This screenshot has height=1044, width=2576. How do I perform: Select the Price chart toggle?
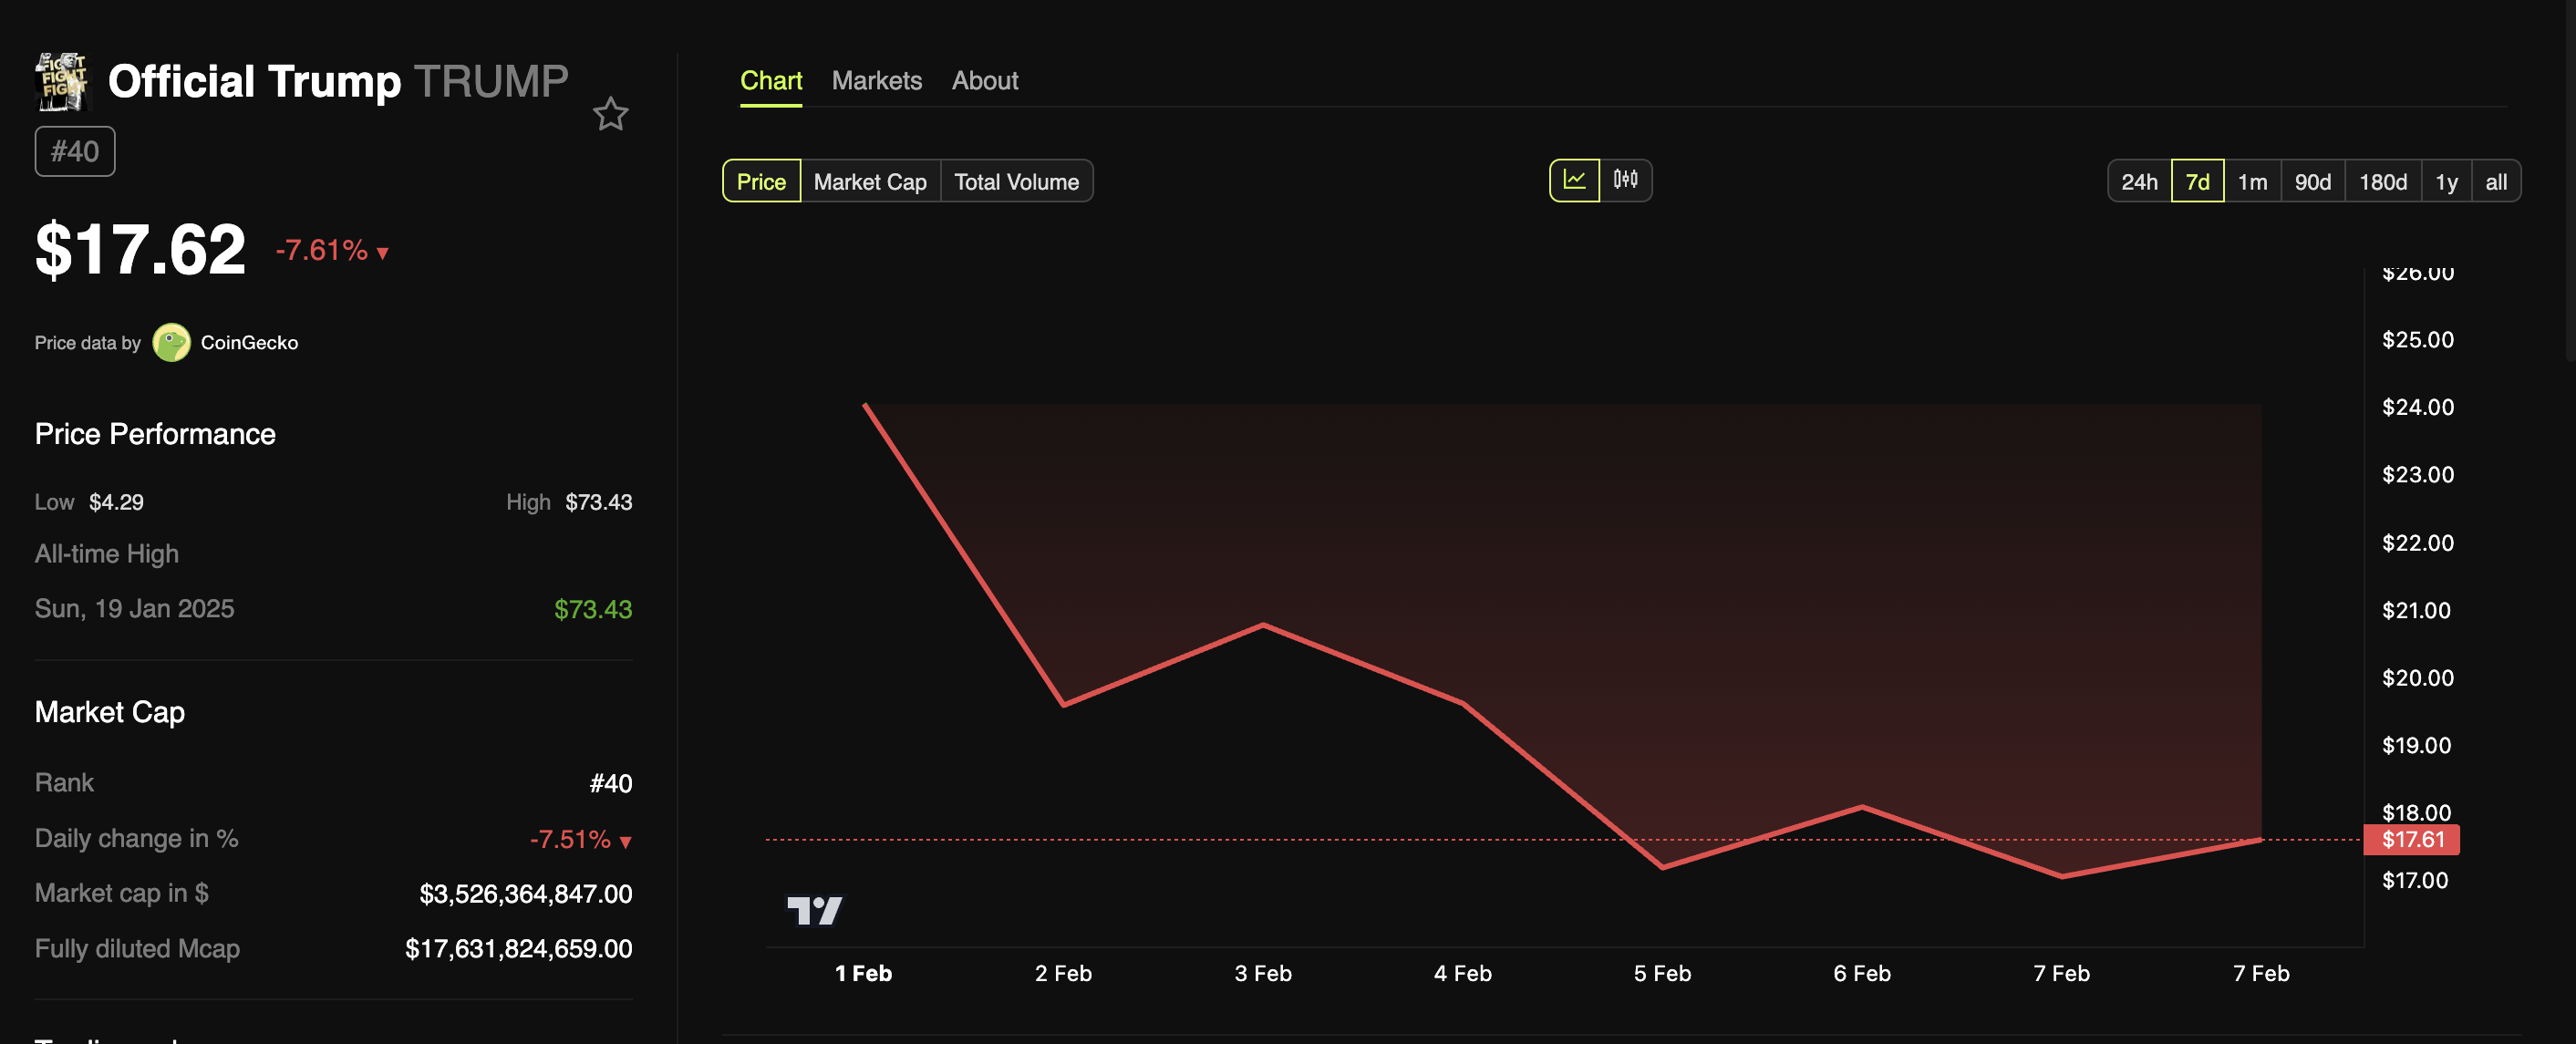click(761, 182)
